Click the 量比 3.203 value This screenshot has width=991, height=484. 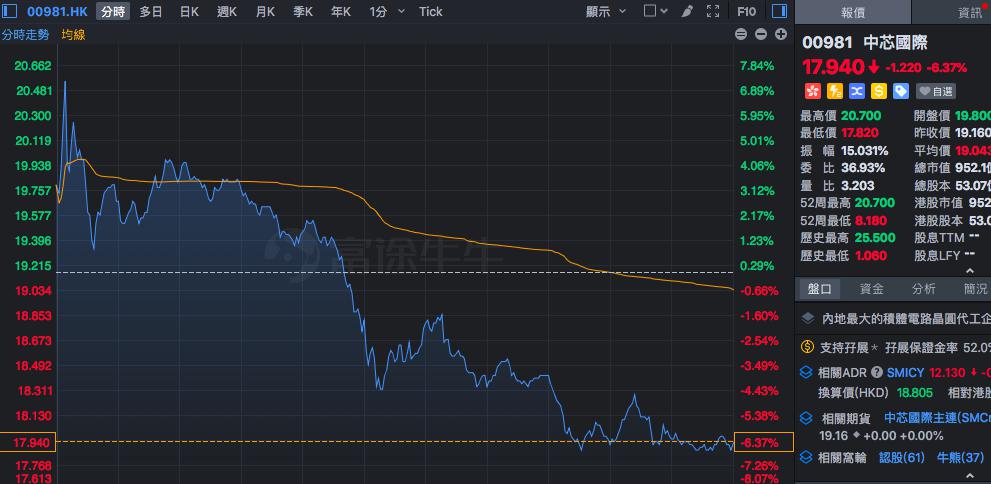858,186
